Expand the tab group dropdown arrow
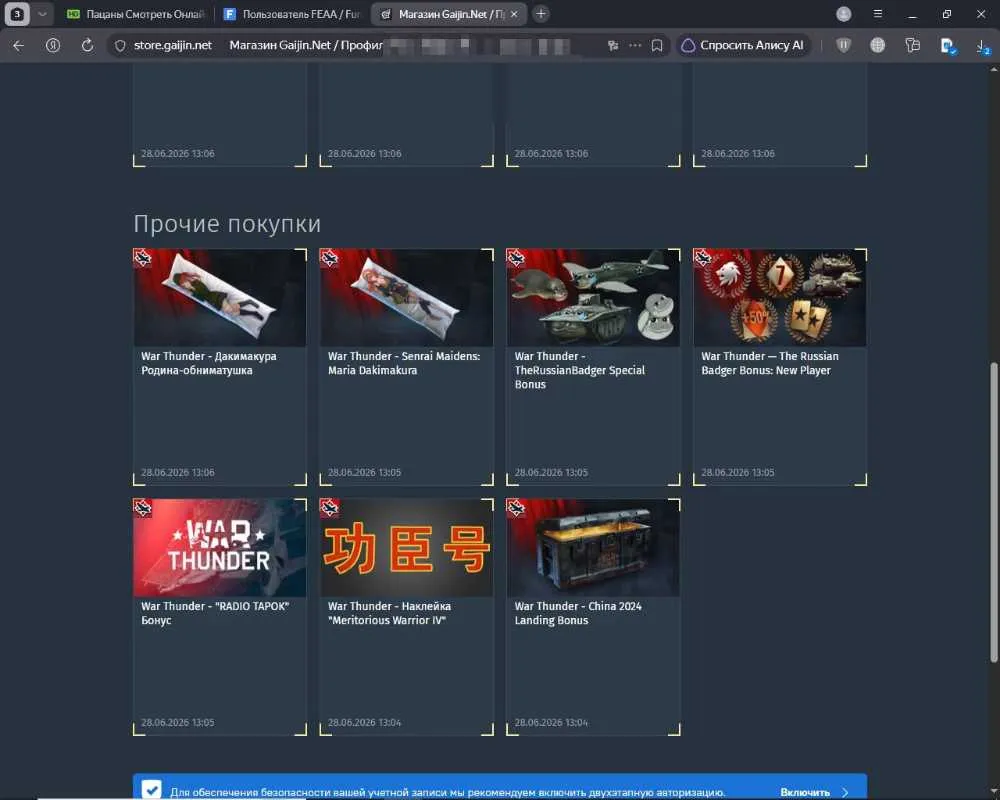1000x800 pixels. point(42,14)
